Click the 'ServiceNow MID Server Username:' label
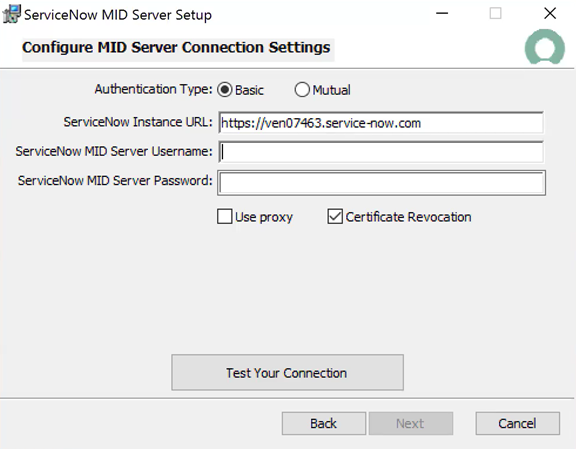The height and width of the screenshot is (449, 576). 114,151
